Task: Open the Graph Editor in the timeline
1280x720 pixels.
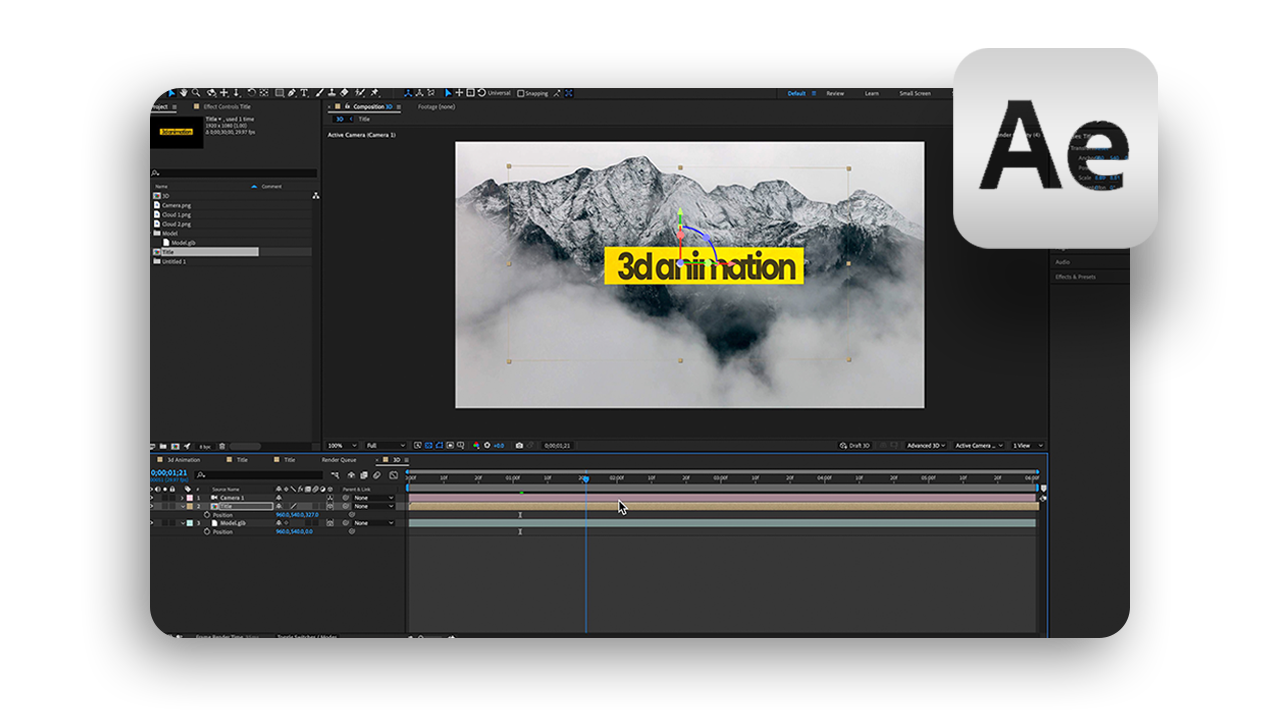Action: [x=394, y=475]
